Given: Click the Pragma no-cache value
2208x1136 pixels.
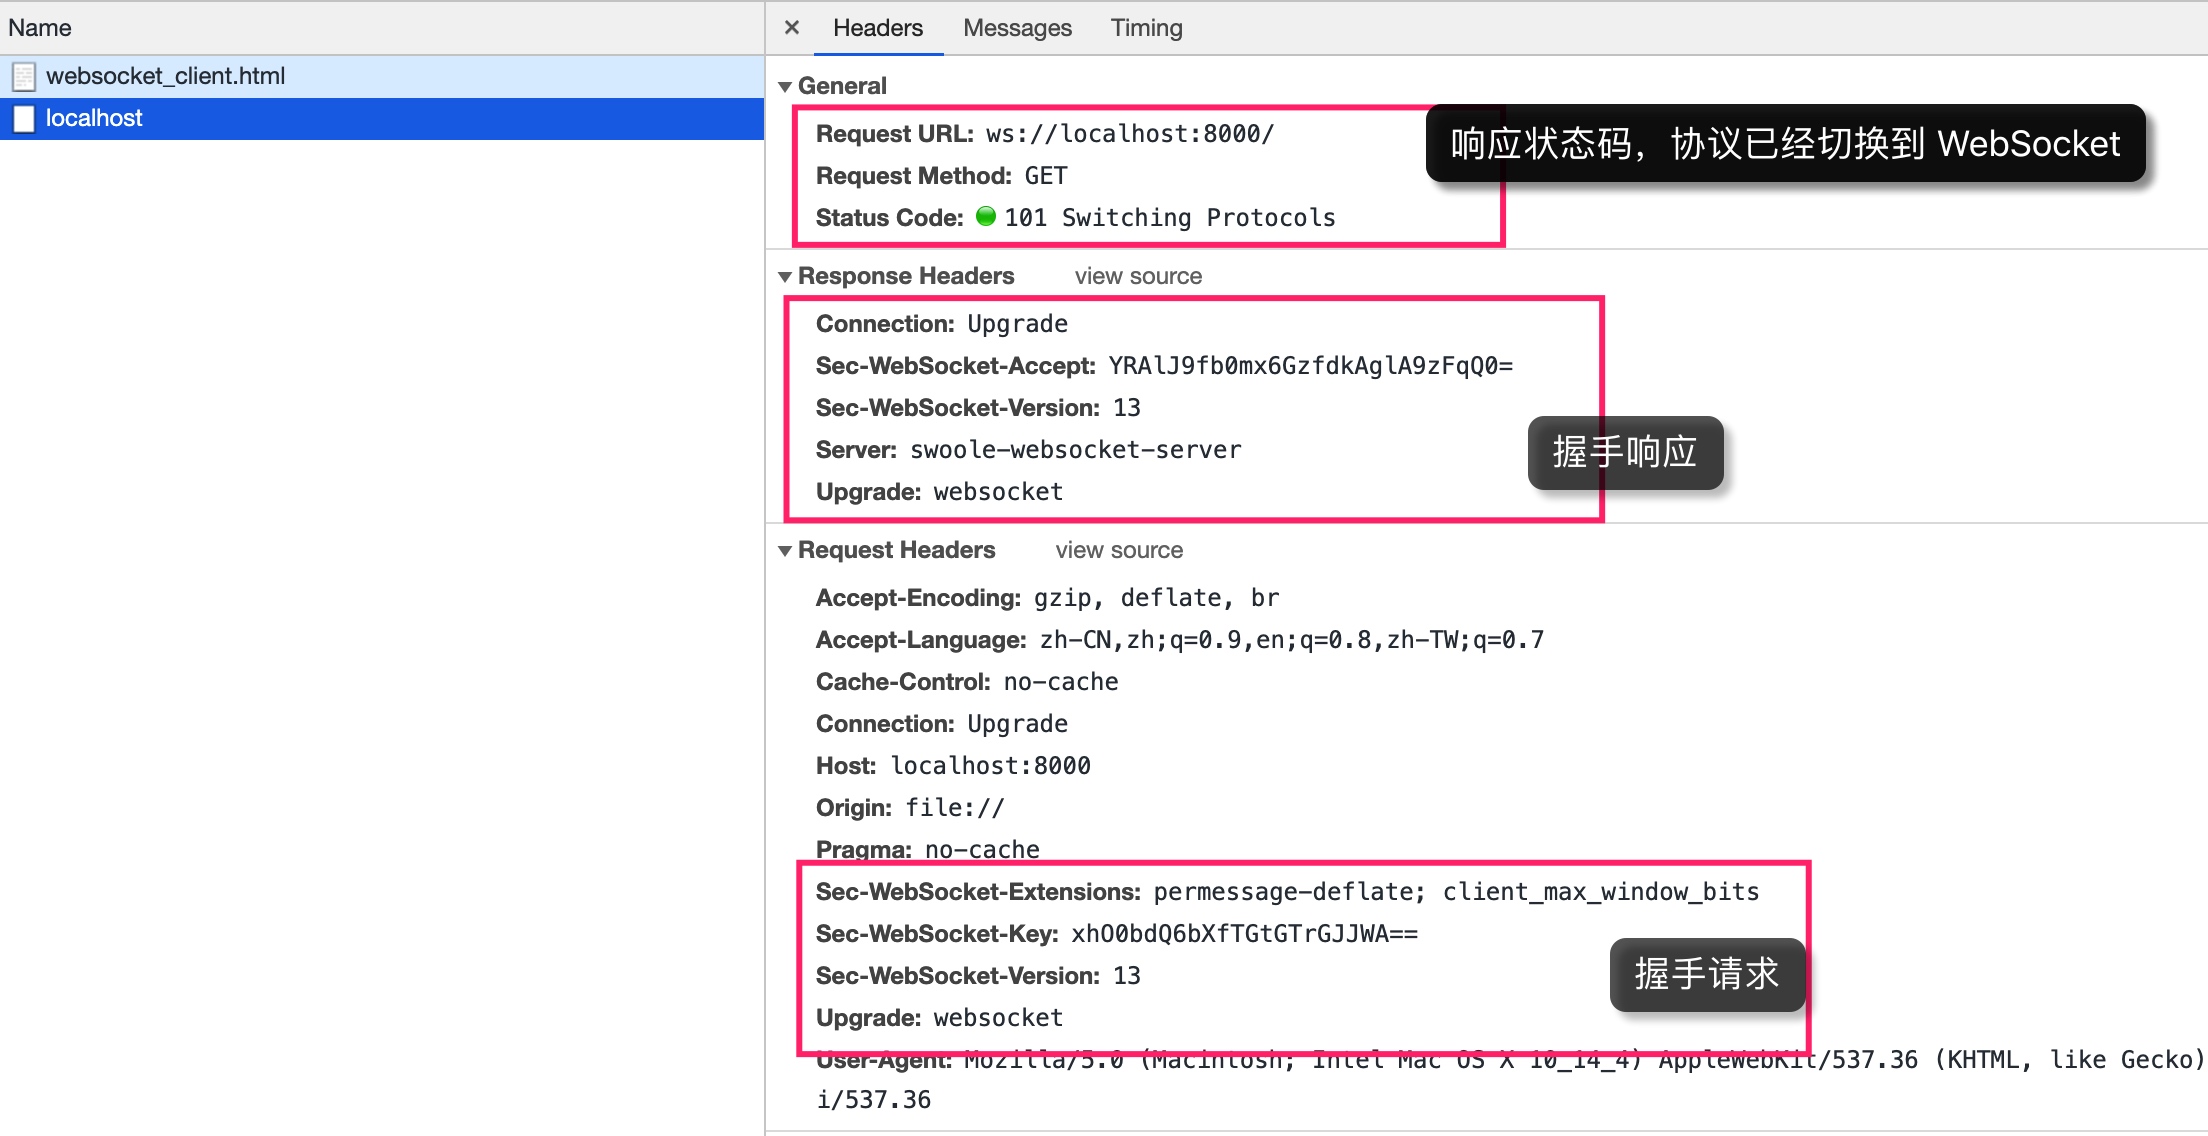Looking at the screenshot, I should [982, 849].
